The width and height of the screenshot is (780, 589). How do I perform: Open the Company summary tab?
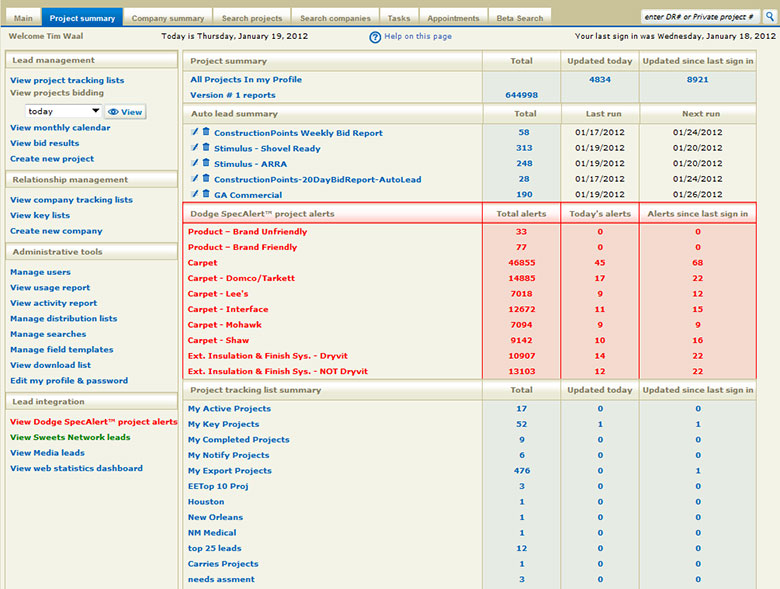pos(168,18)
